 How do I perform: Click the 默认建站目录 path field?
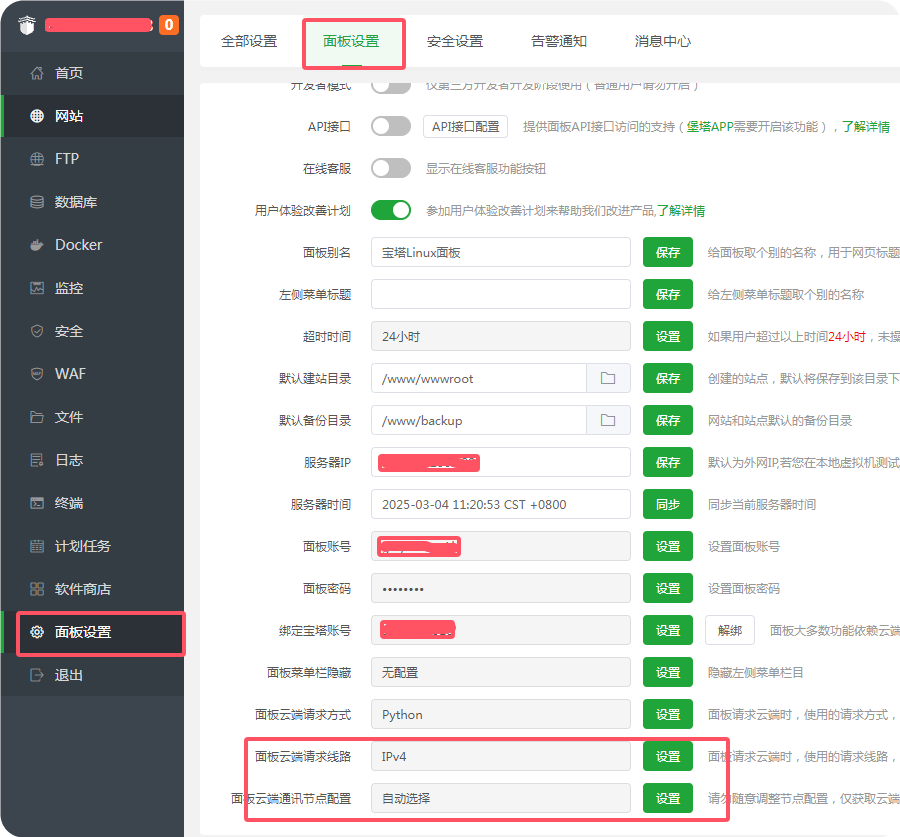tap(479, 378)
